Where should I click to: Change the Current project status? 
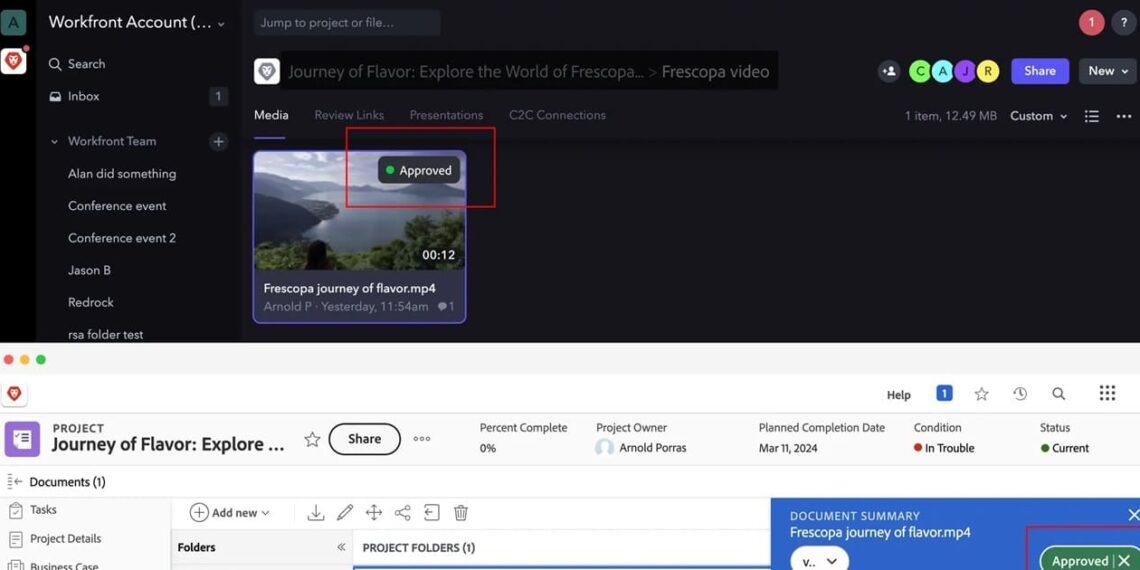1064,448
